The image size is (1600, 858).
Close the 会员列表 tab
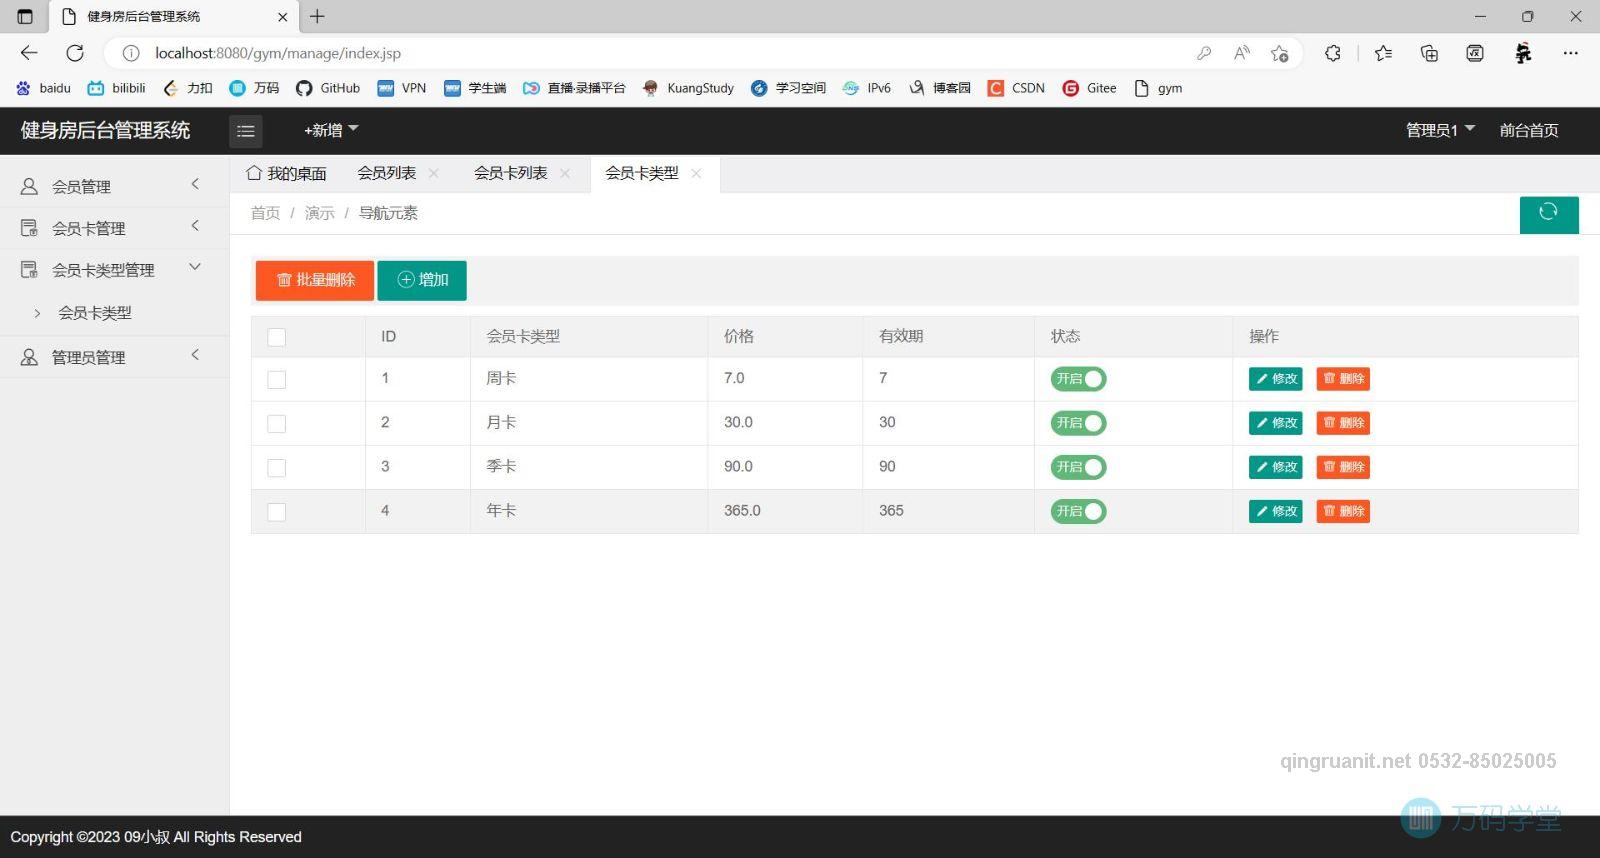pos(434,173)
